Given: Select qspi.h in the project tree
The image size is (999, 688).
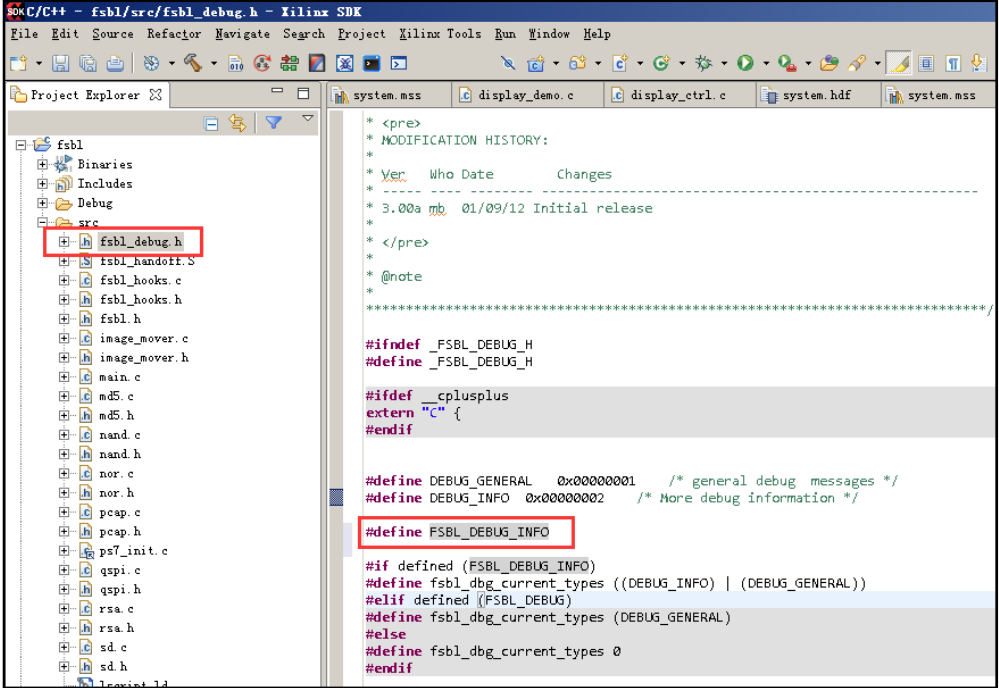Looking at the screenshot, I should [120, 589].
